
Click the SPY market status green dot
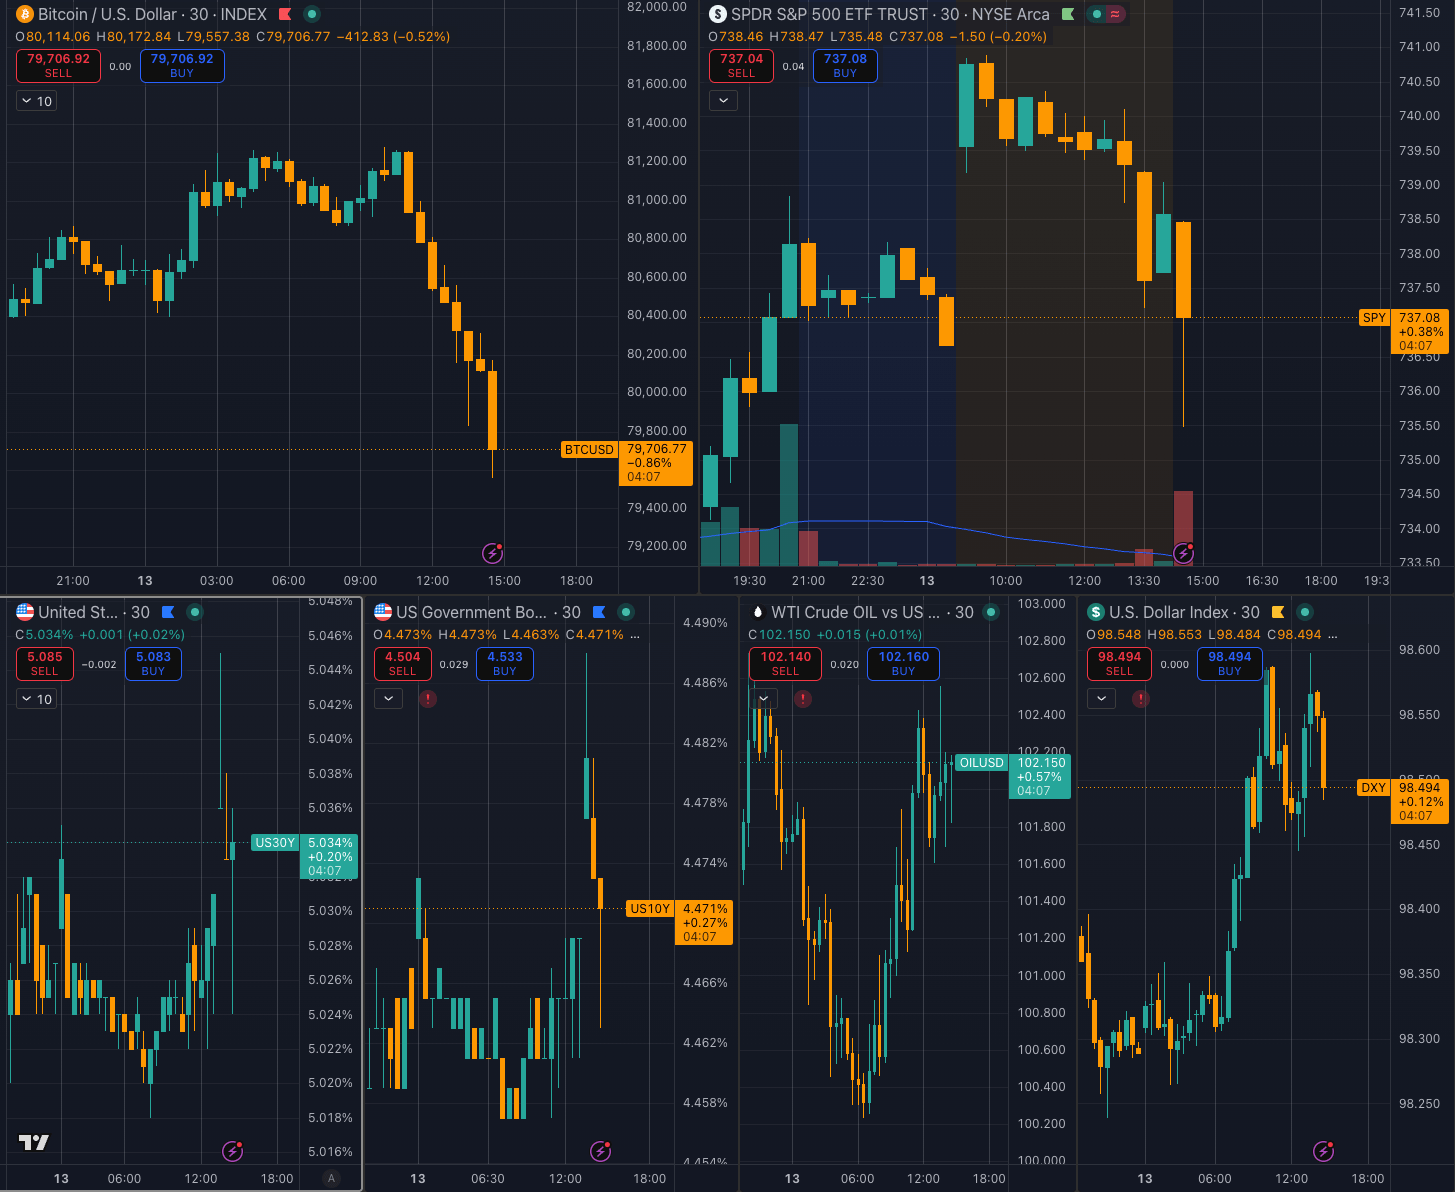(1097, 14)
